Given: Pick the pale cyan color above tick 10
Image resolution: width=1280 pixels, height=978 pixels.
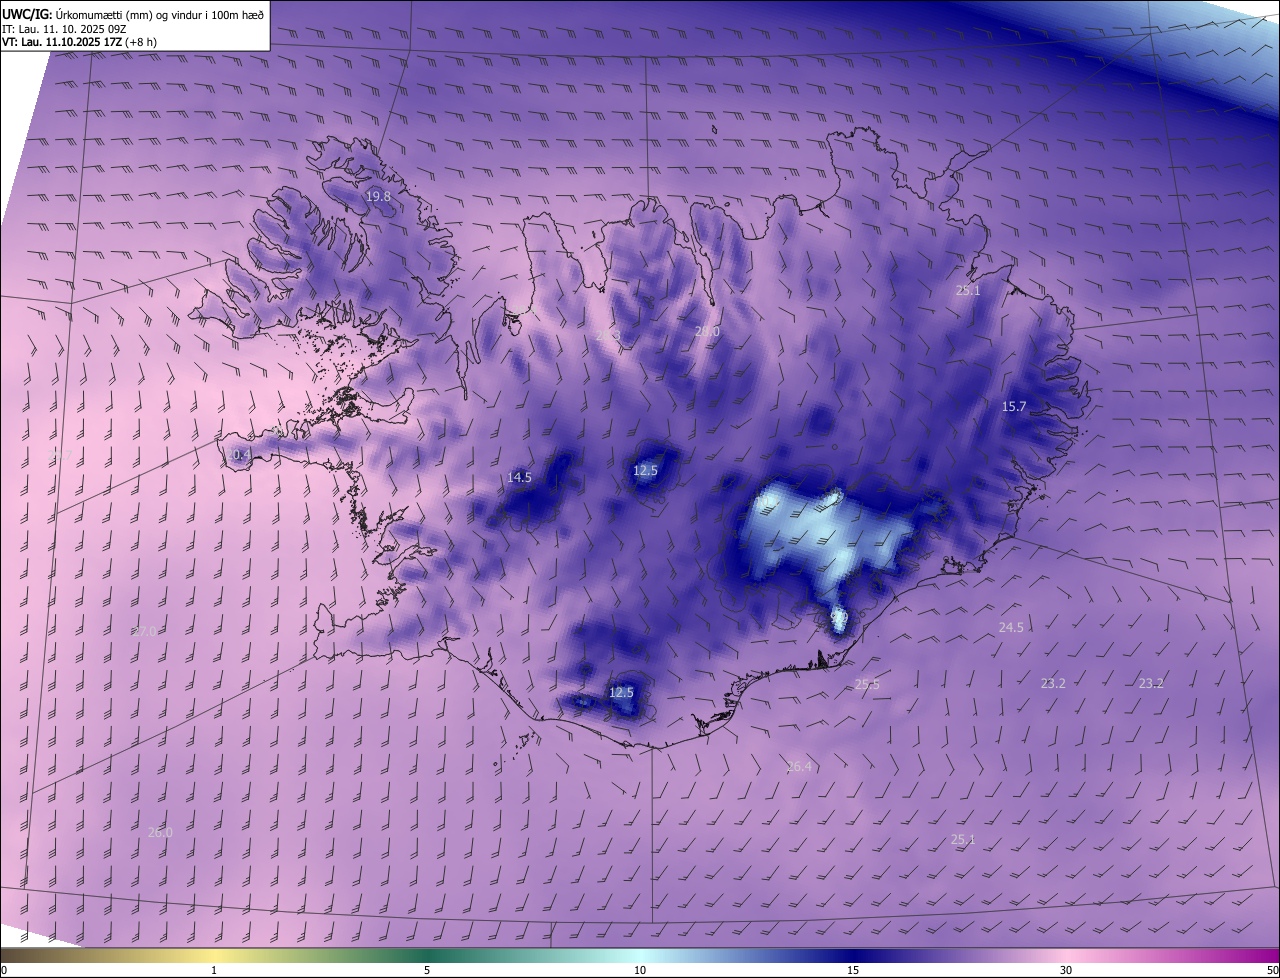Looking at the screenshot, I should coord(640,955).
